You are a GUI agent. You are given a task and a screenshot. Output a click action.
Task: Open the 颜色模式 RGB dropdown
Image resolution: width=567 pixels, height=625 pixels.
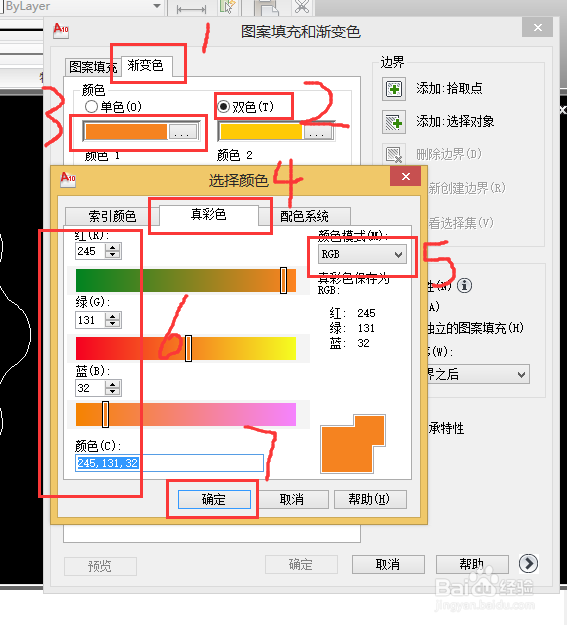pyautogui.click(x=362, y=254)
